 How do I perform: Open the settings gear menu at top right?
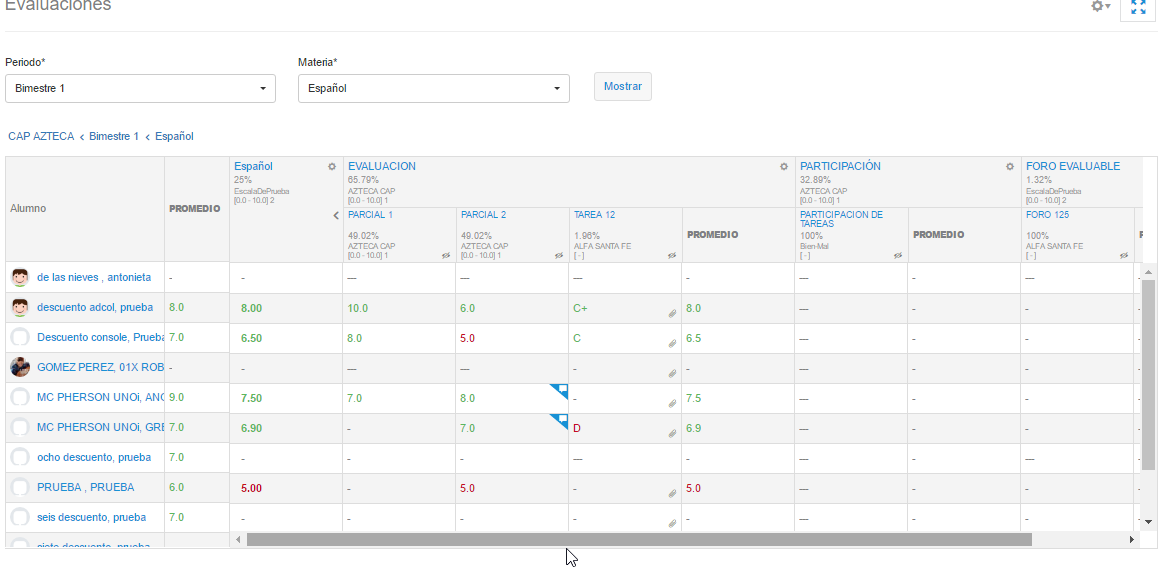[x=1100, y=7]
